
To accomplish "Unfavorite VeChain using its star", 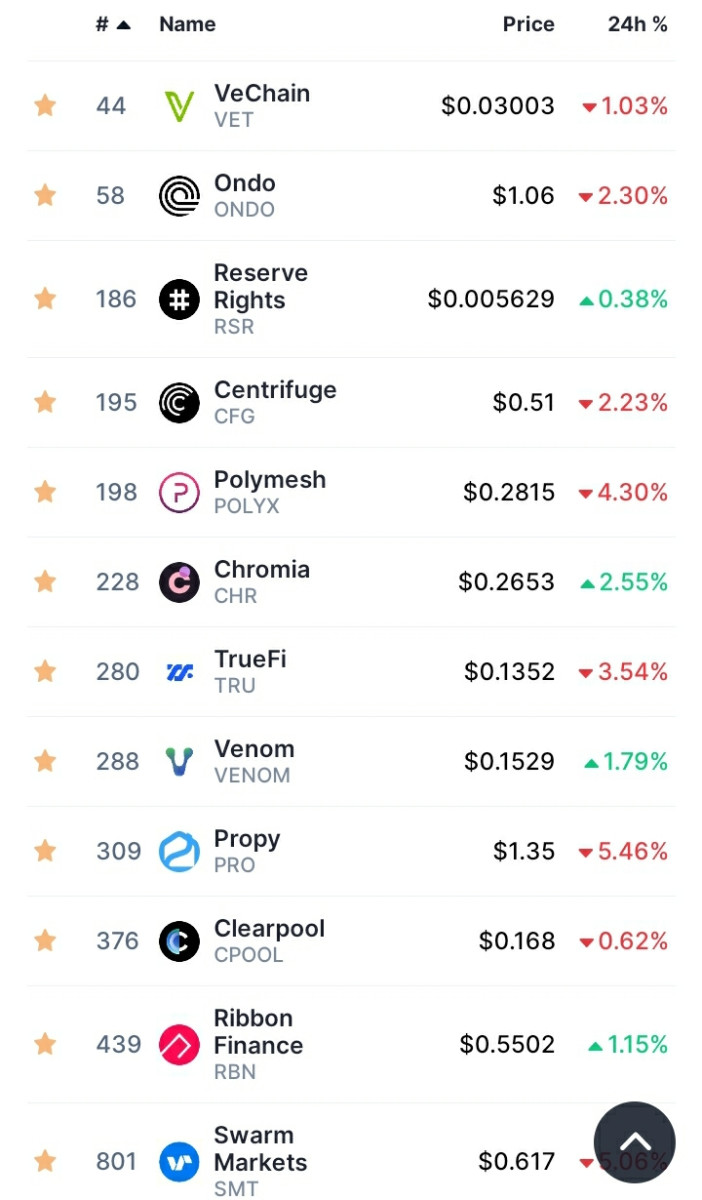I will [x=45, y=106].
